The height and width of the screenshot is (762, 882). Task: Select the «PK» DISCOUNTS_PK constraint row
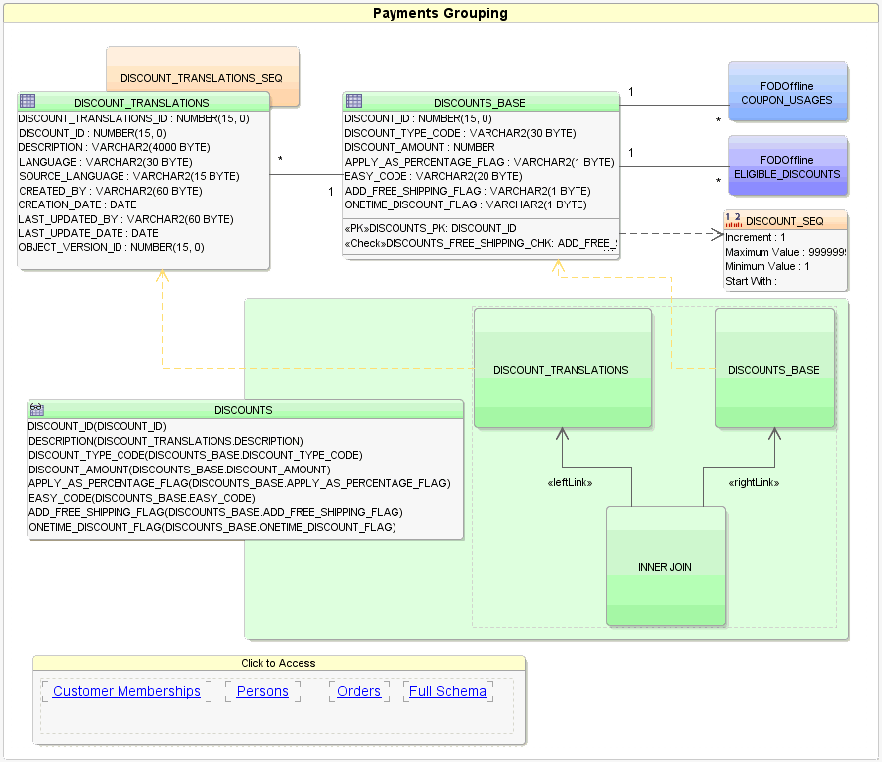pyautogui.click(x=430, y=226)
